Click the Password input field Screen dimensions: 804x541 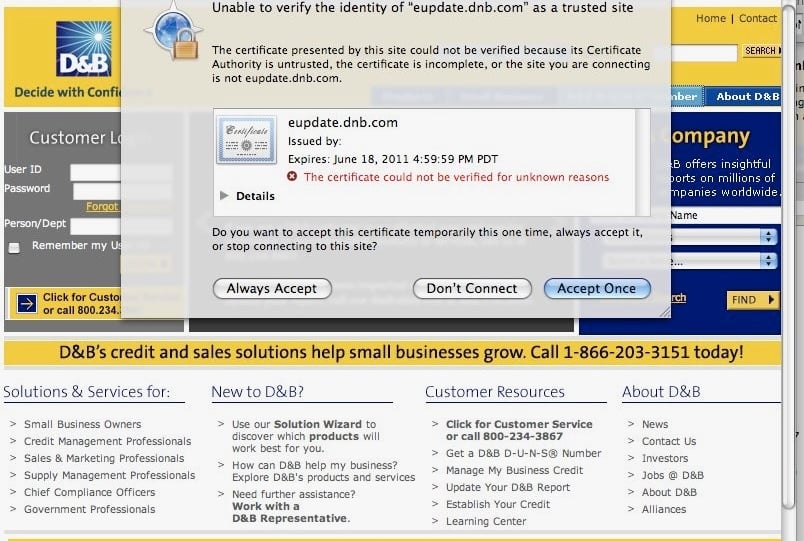96,192
